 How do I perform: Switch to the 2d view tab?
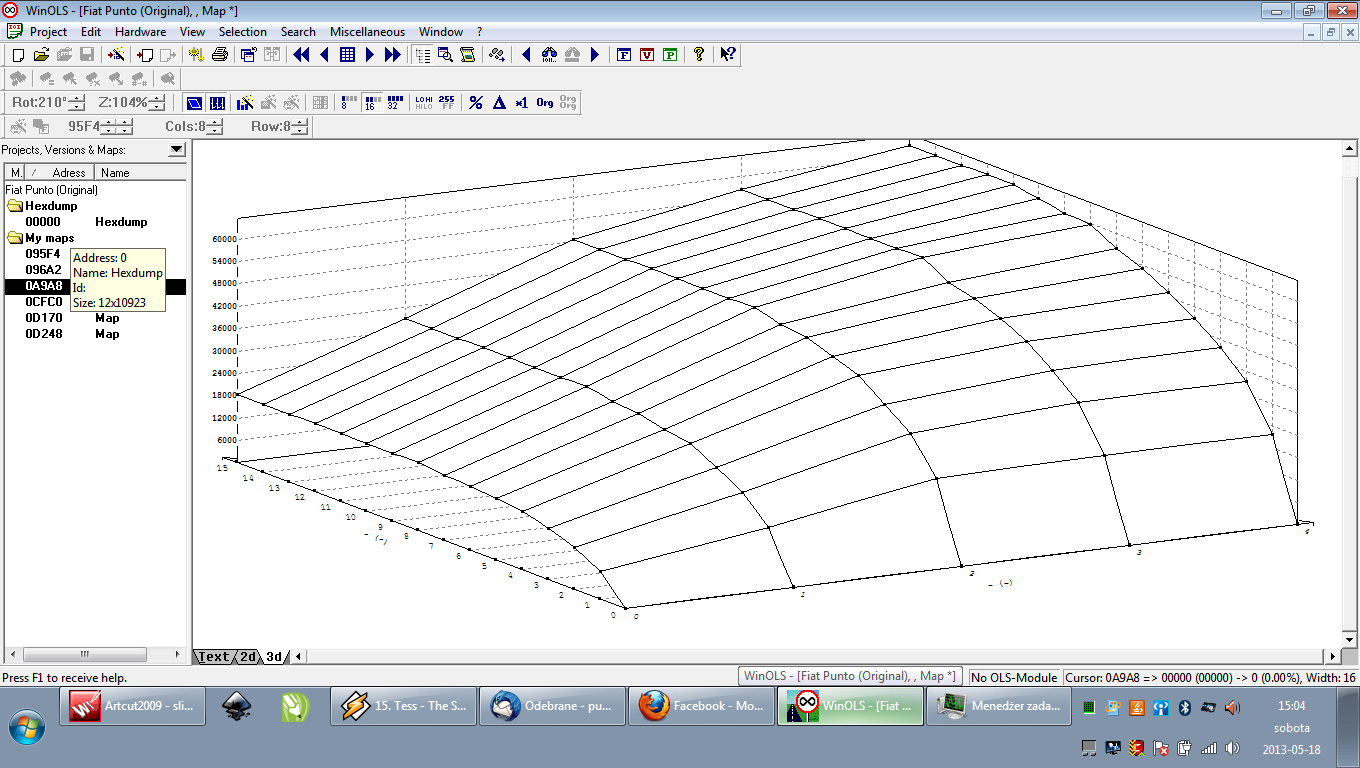point(246,657)
